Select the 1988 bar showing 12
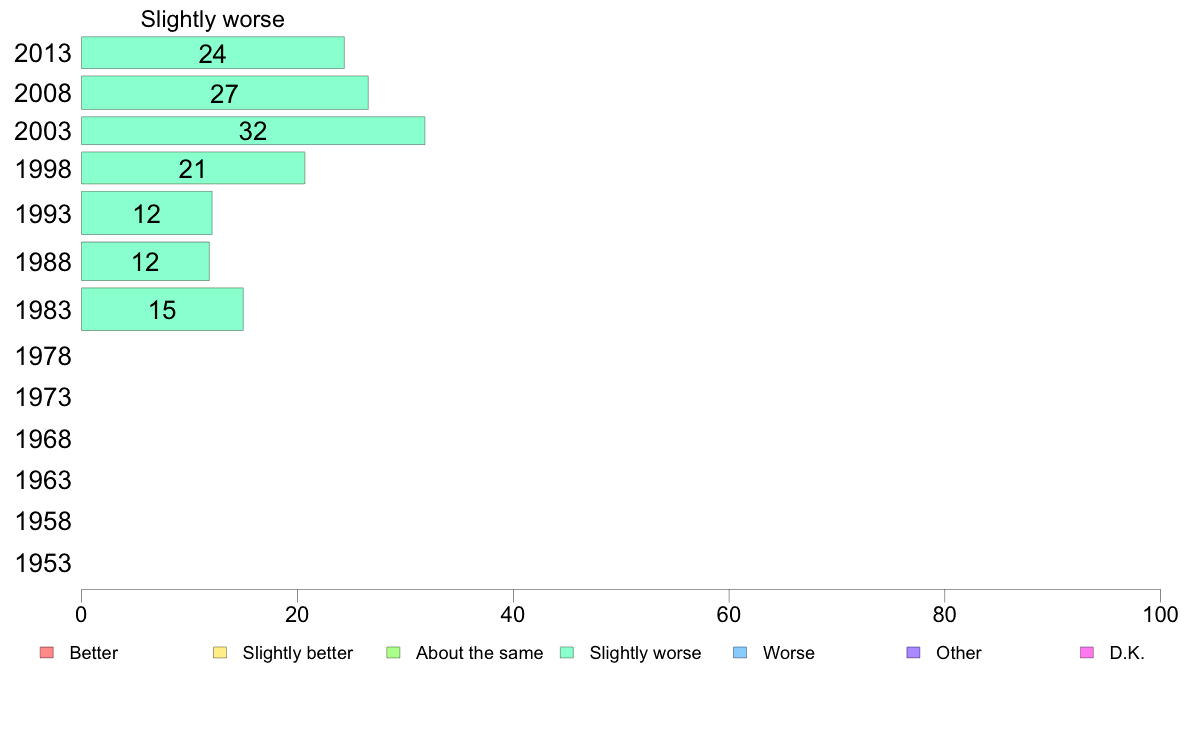 145,262
